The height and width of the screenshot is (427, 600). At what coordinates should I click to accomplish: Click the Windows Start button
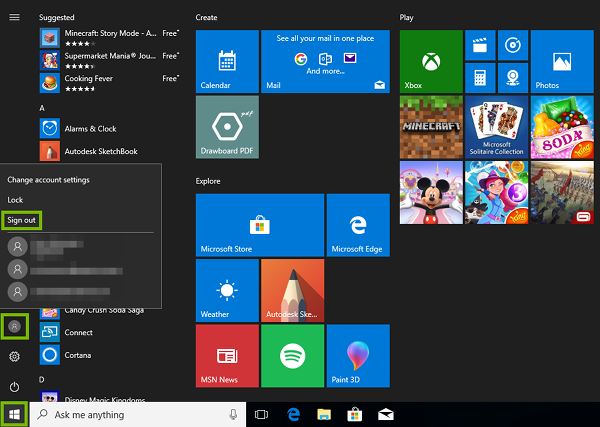(15, 414)
